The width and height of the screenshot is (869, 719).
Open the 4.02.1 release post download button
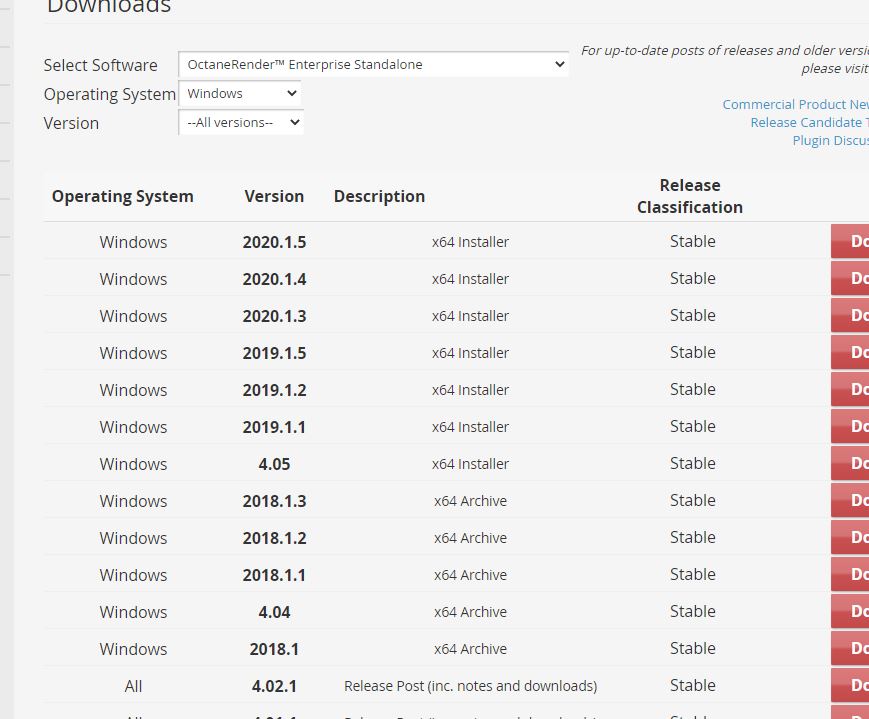tap(850, 685)
